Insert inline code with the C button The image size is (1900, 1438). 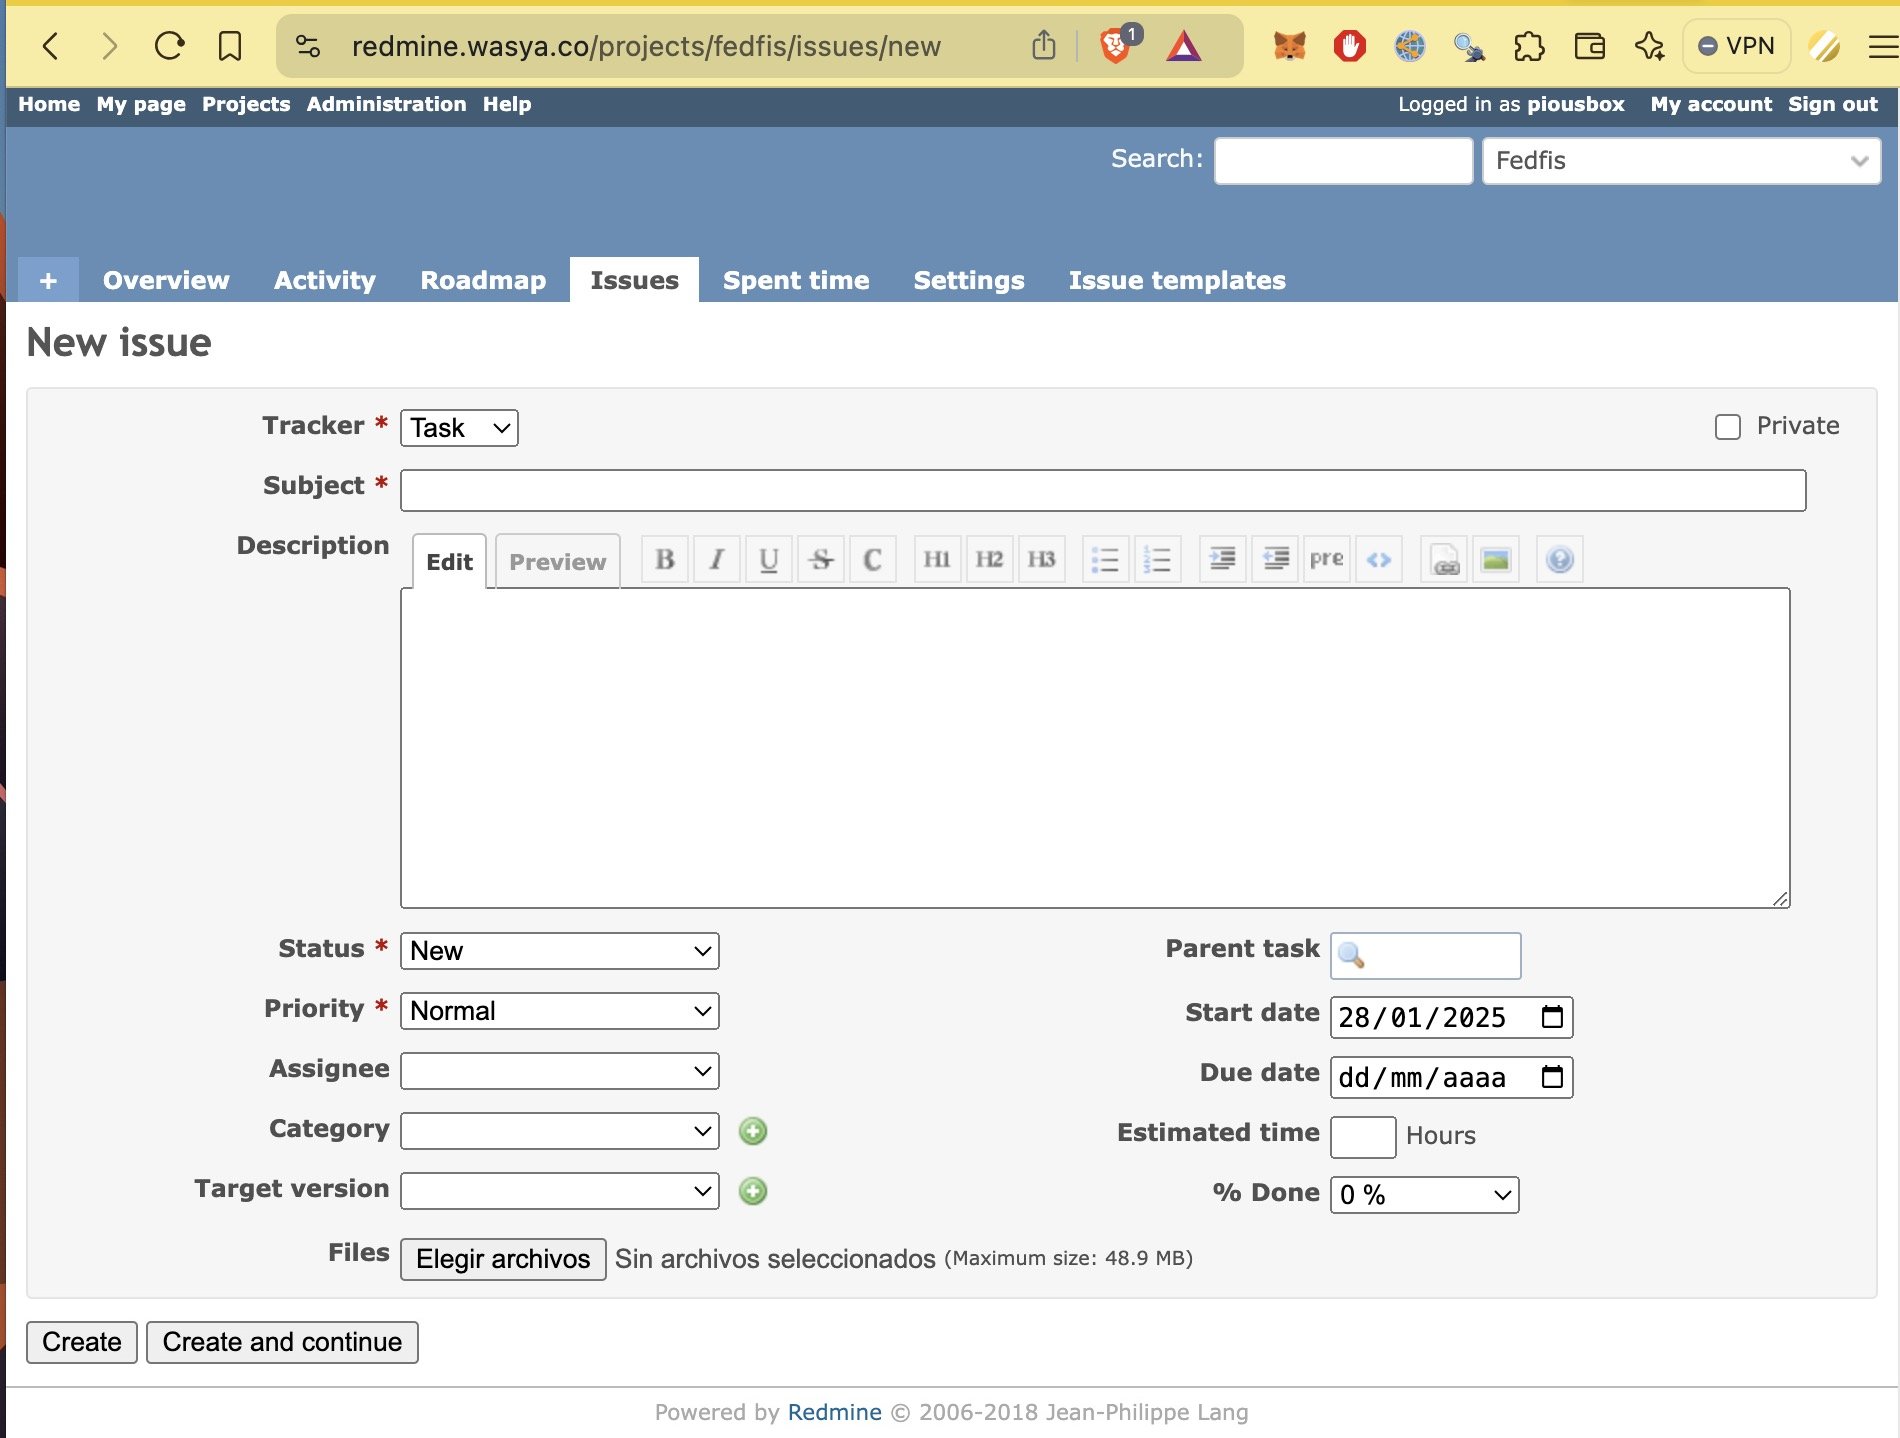point(873,559)
